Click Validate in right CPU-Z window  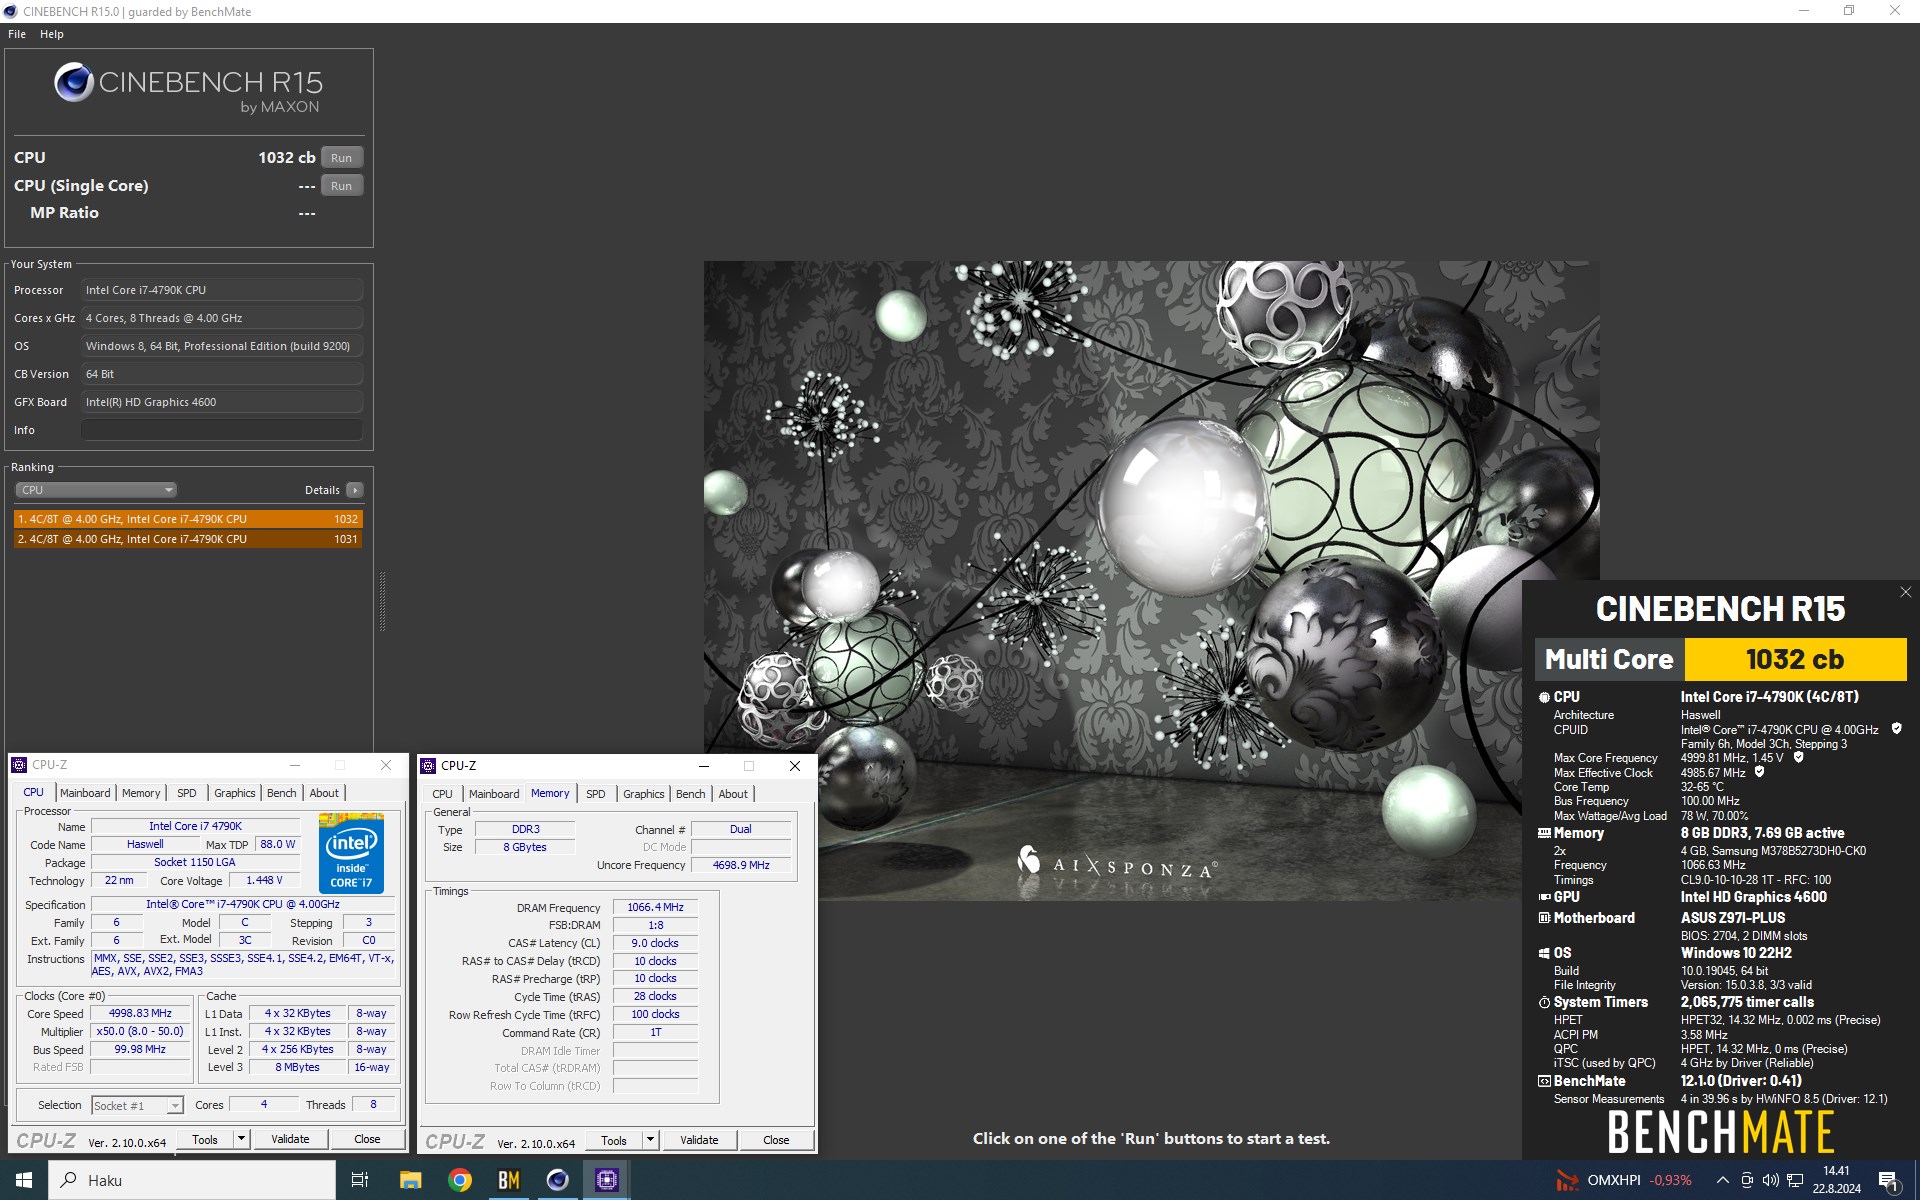tap(699, 1141)
